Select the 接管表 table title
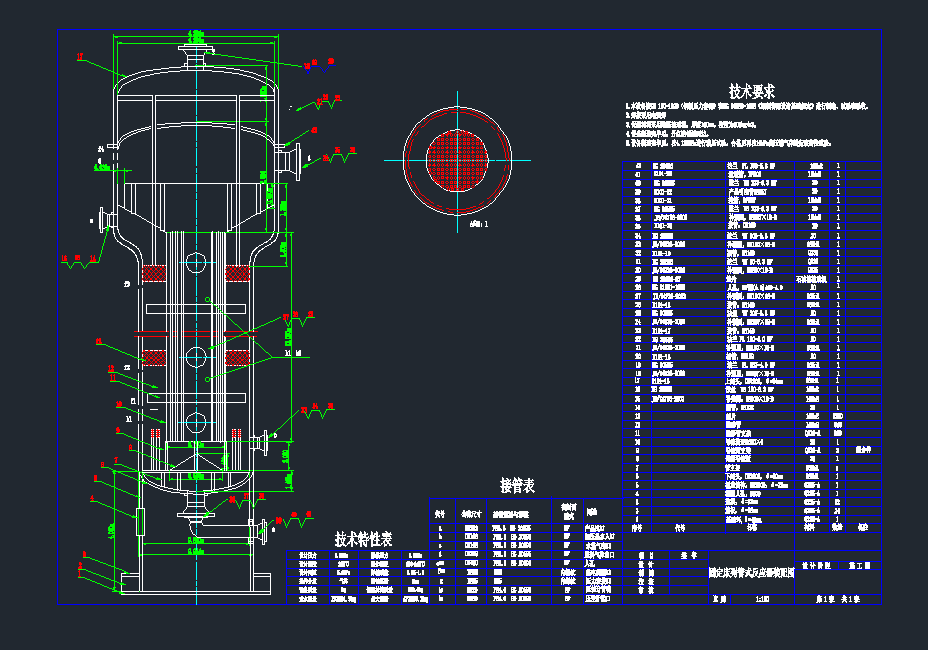 517,486
